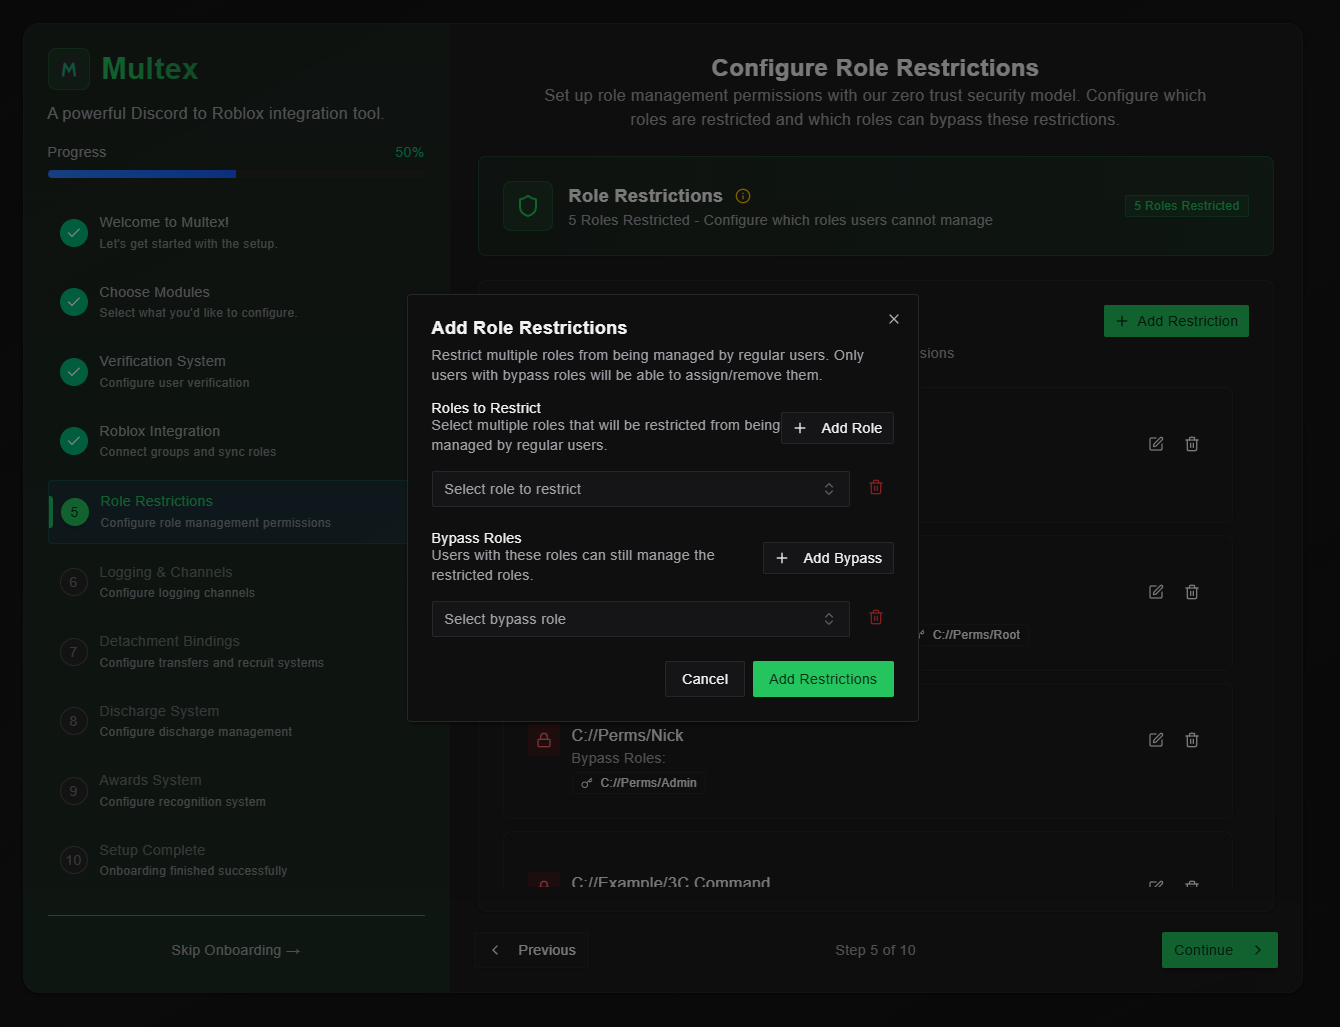Click the Multex title text
The width and height of the screenshot is (1340, 1027).
coord(150,69)
